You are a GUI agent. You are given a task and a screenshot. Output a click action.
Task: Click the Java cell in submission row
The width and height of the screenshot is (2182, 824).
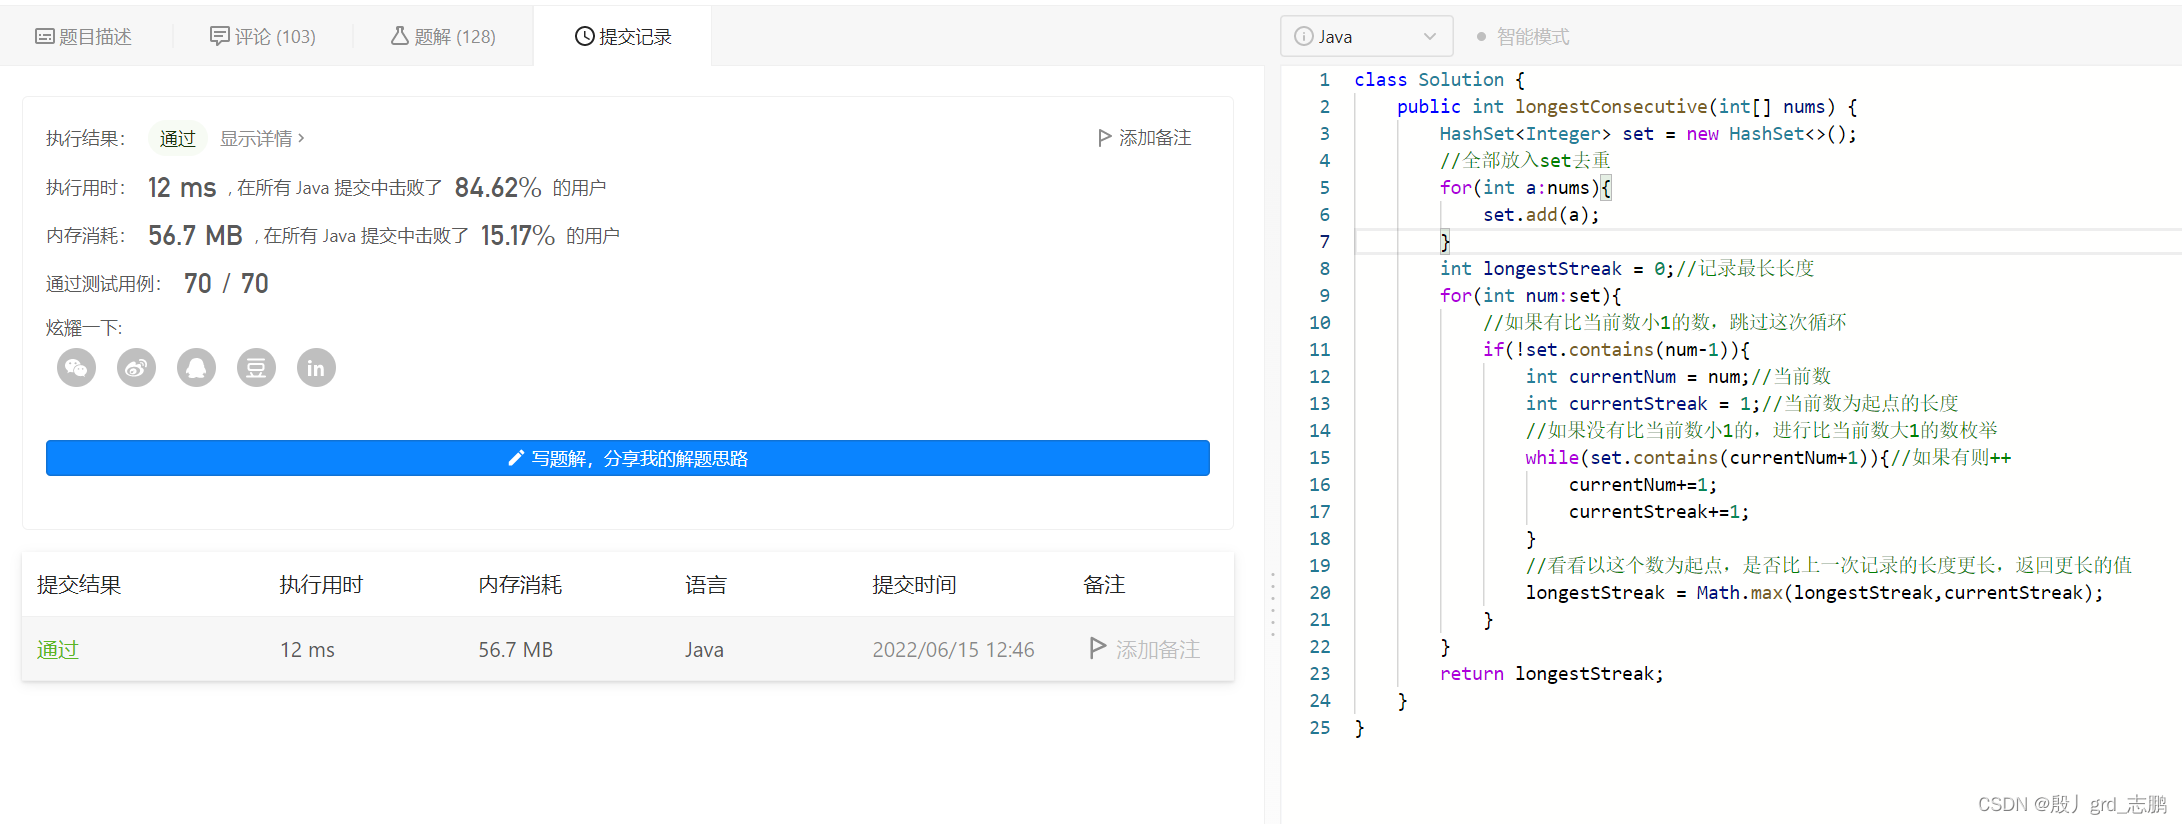704,650
